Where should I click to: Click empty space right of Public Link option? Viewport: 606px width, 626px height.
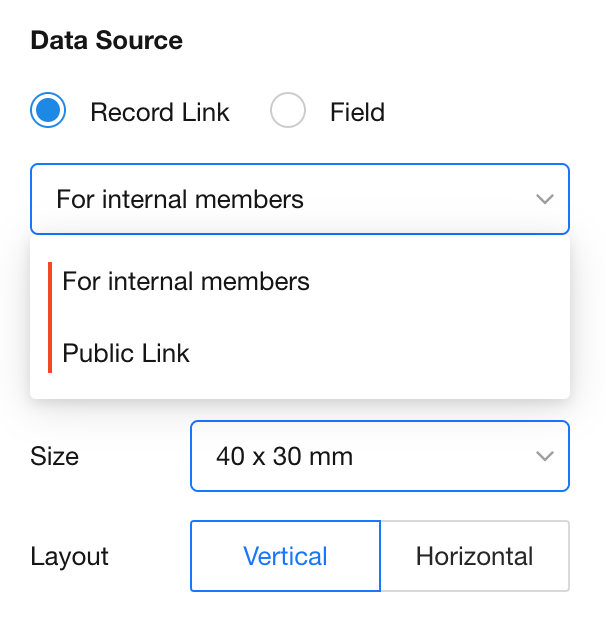tap(400, 352)
